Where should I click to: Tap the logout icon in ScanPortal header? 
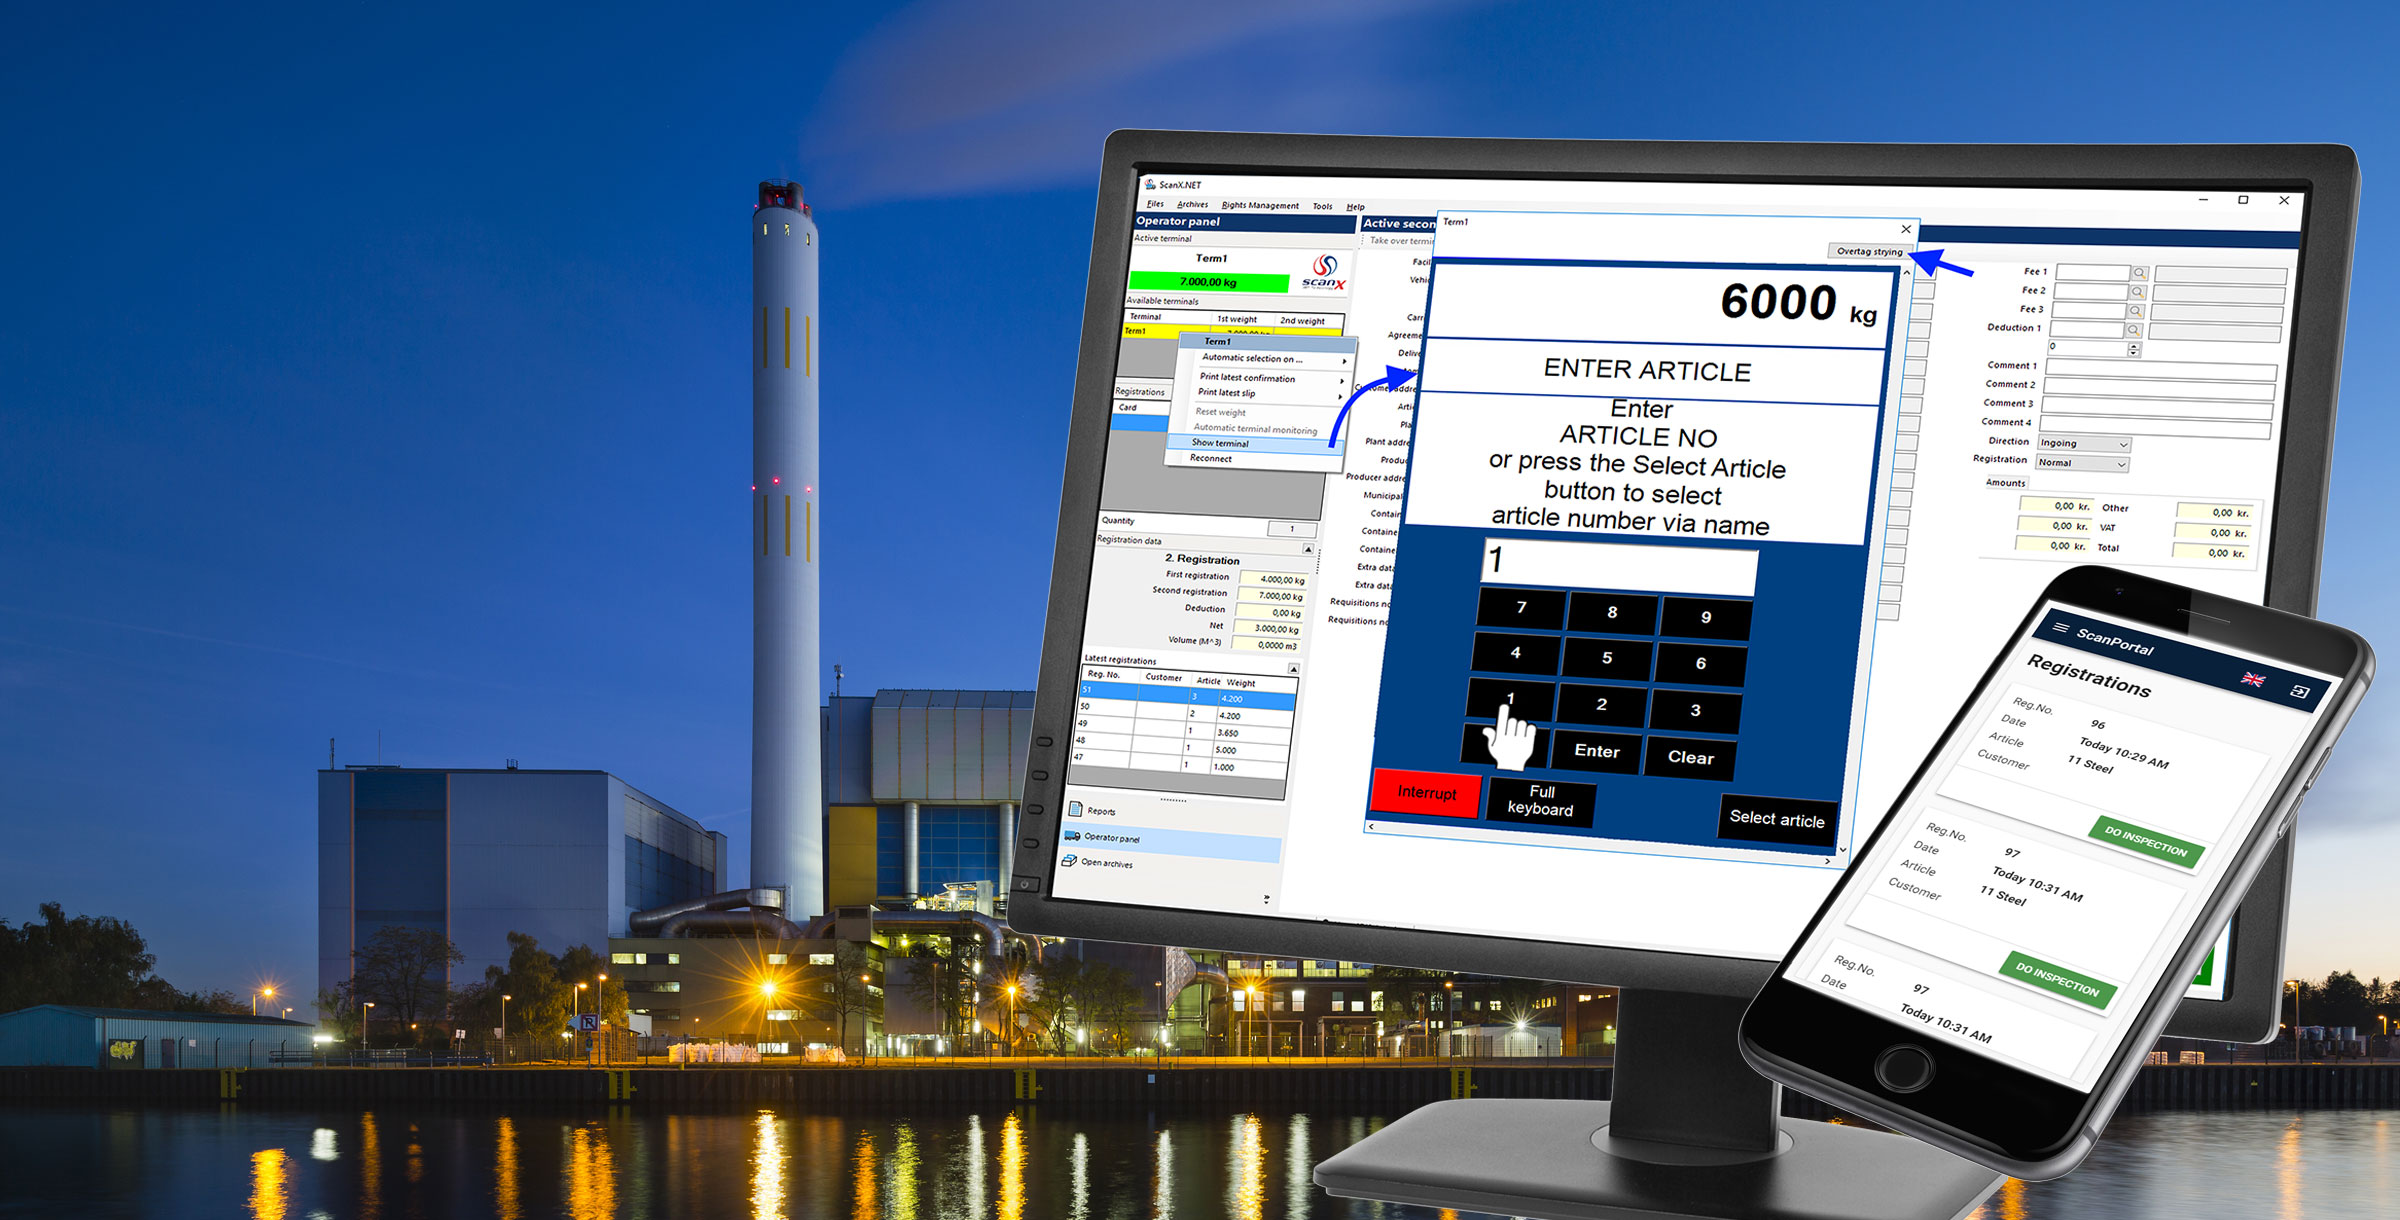tap(2300, 691)
